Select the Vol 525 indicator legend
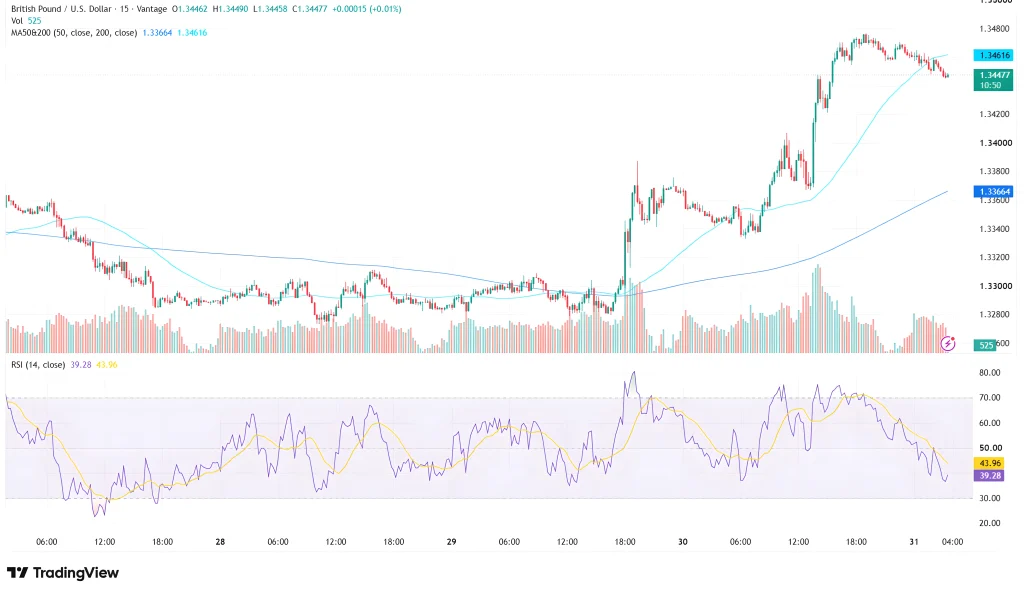The height and width of the screenshot is (594, 1024). [26, 21]
